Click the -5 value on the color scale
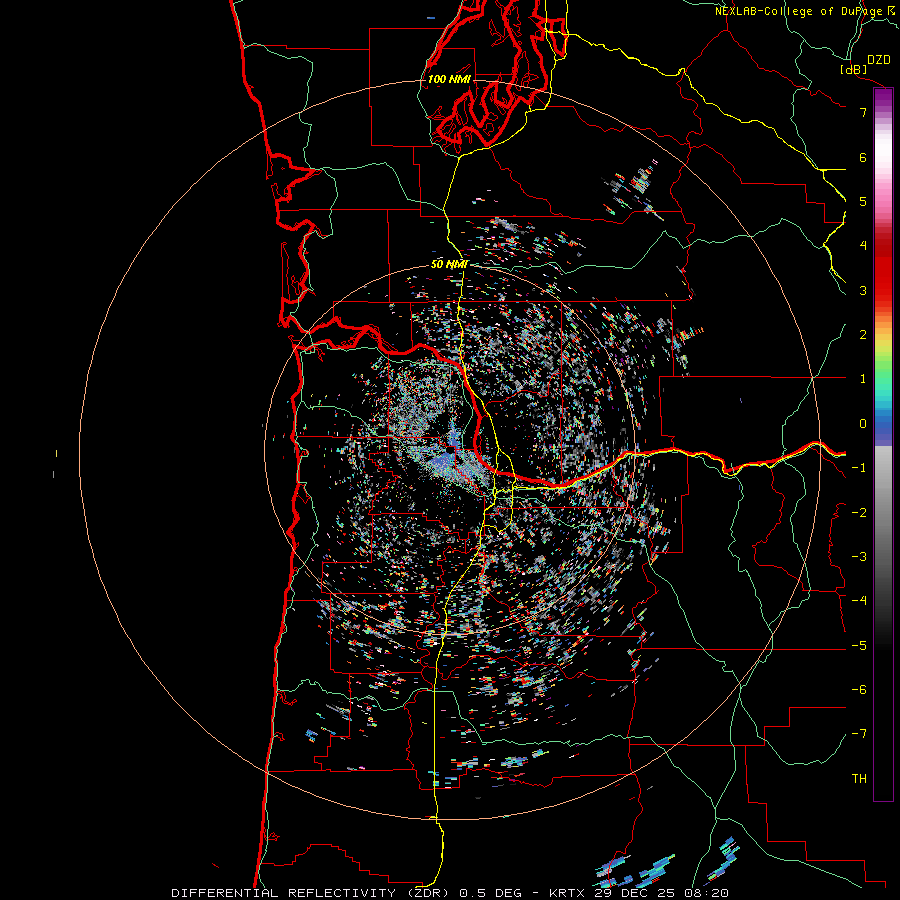The width and height of the screenshot is (900, 900). coord(859,646)
